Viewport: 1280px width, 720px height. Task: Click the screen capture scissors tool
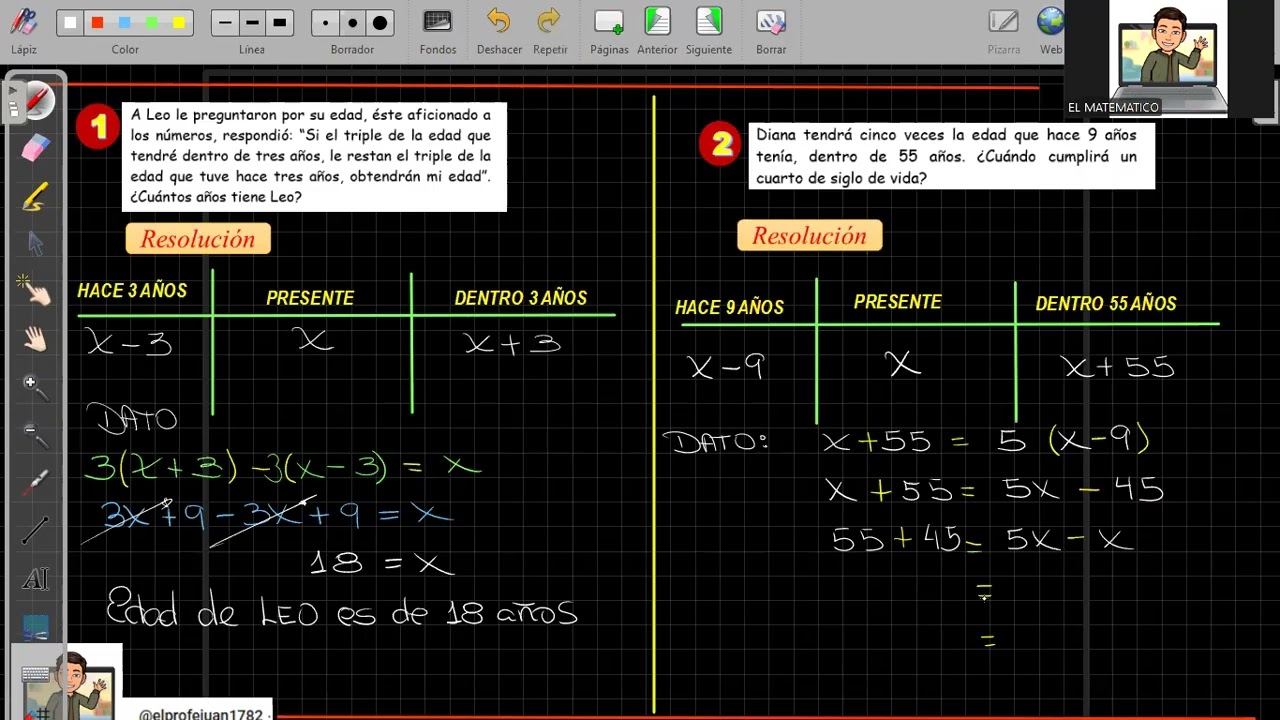35,628
